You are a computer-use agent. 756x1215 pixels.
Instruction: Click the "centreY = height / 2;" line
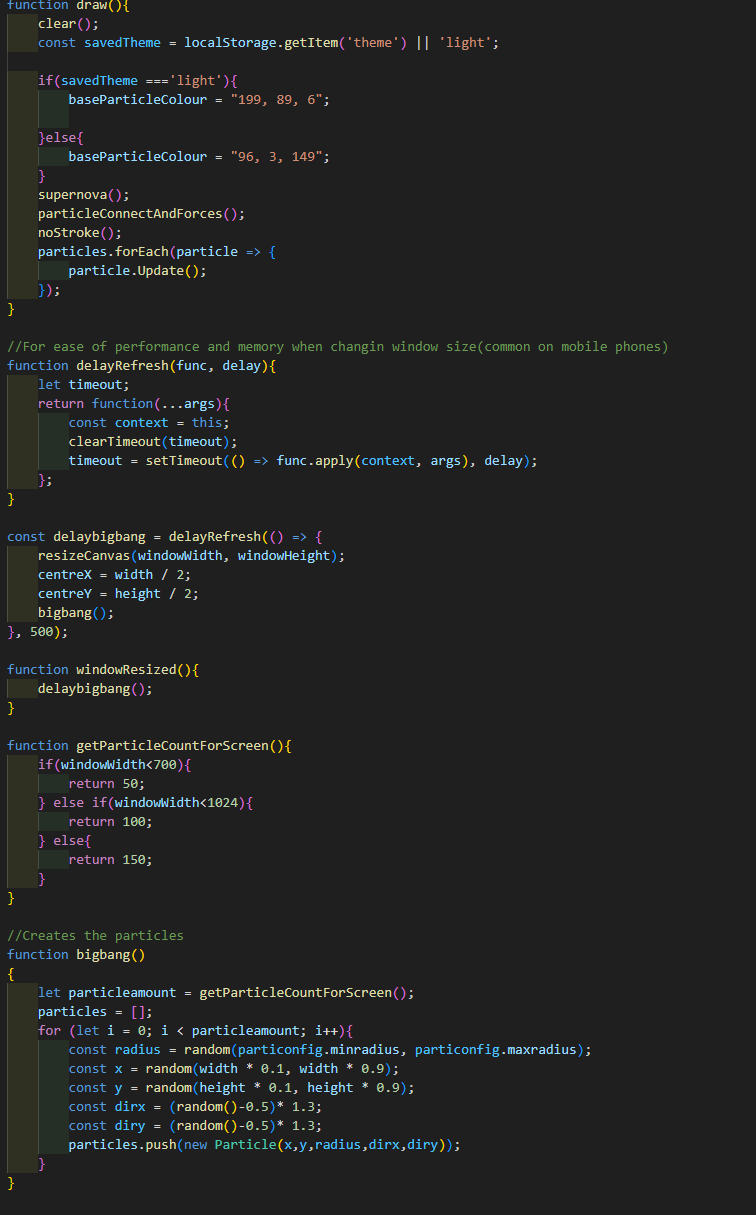[118, 594]
